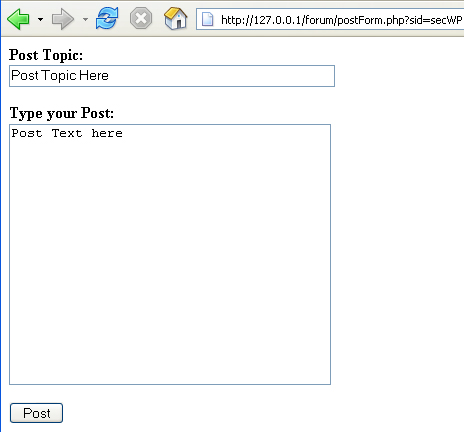The image size is (464, 432).
Task: Open the browser home page icon
Action: [x=176, y=18]
